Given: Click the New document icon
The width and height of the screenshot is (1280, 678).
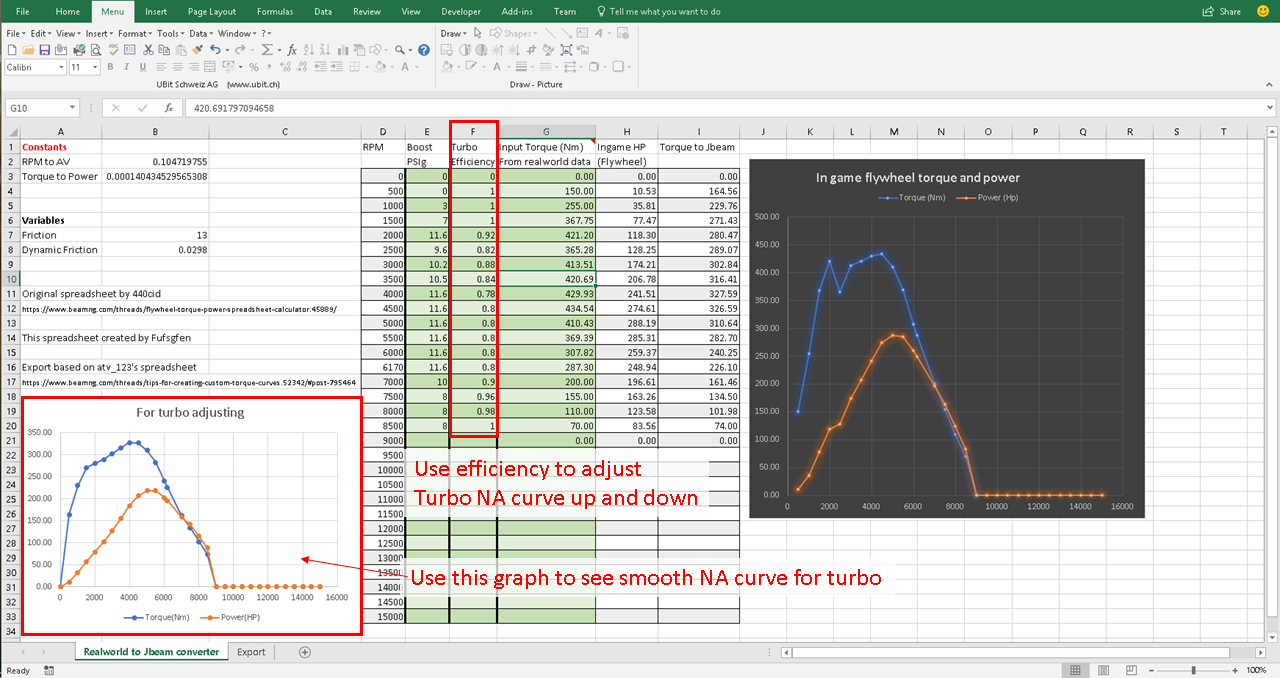Looking at the screenshot, I should [x=12, y=49].
